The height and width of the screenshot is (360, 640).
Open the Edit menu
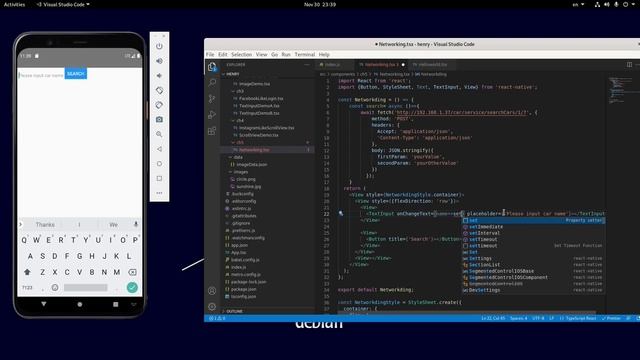click(x=222, y=54)
